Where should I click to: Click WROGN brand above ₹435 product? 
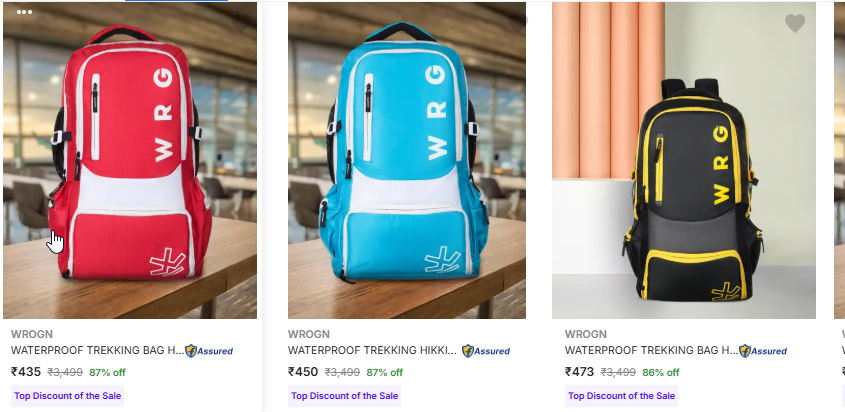(32, 334)
